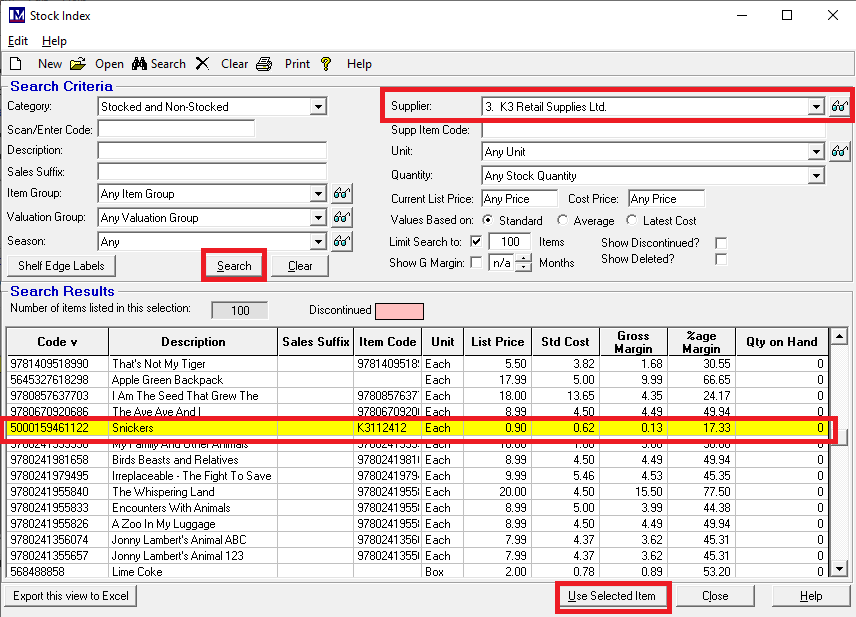The width and height of the screenshot is (856, 617).
Task: Click the Print printer toolbar icon
Action: tap(264, 64)
